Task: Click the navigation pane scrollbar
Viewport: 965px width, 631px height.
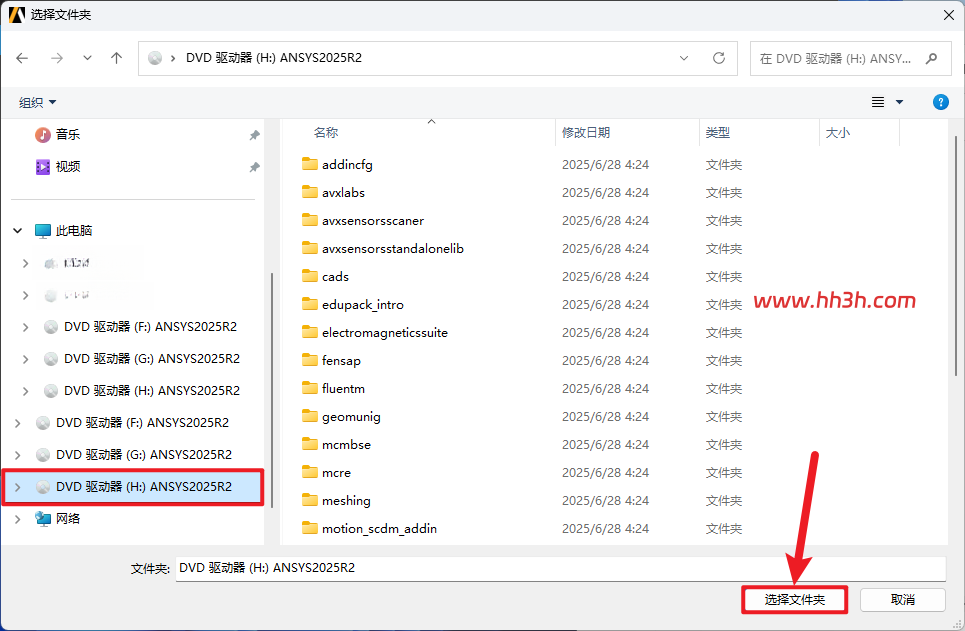Action: pos(271,390)
